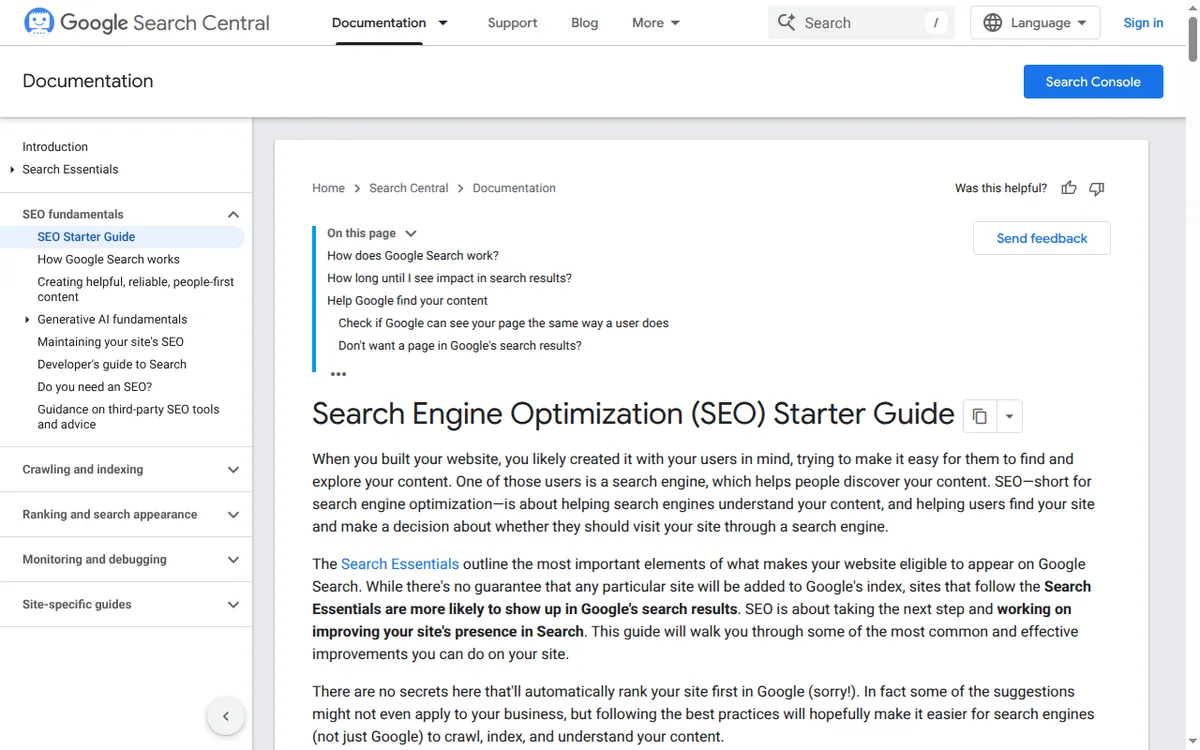Select SEO Starter Guide in sidebar
The height and width of the screenshot is (750, 1200).
(x=86, y=237)
